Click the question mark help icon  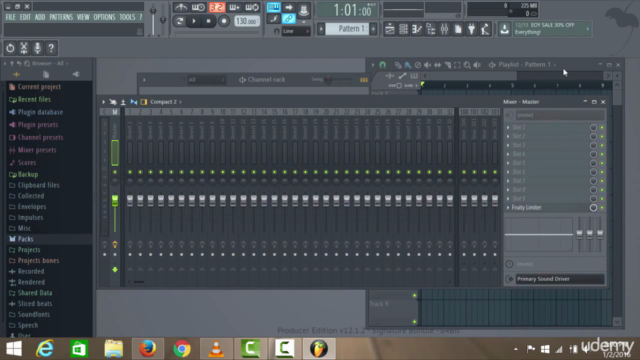(51, 48)
